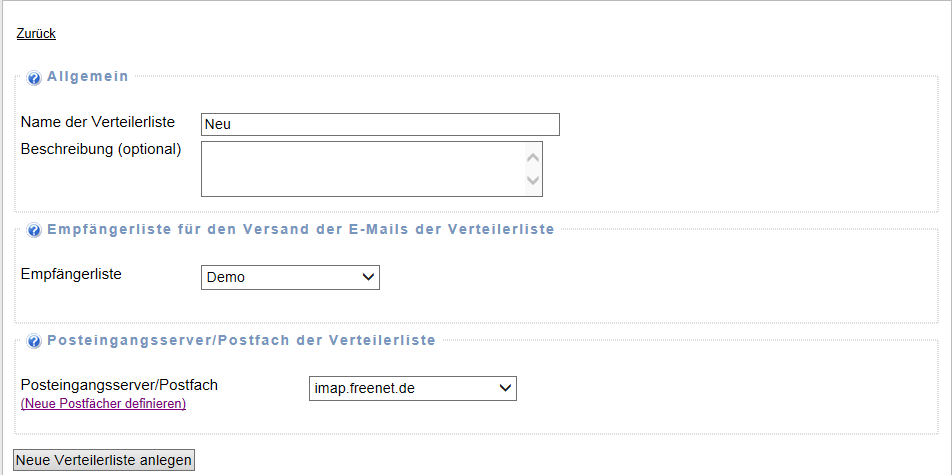Click the Posteingangsserver/Postfach field label

pyautogui.click(x=119, y=384)
